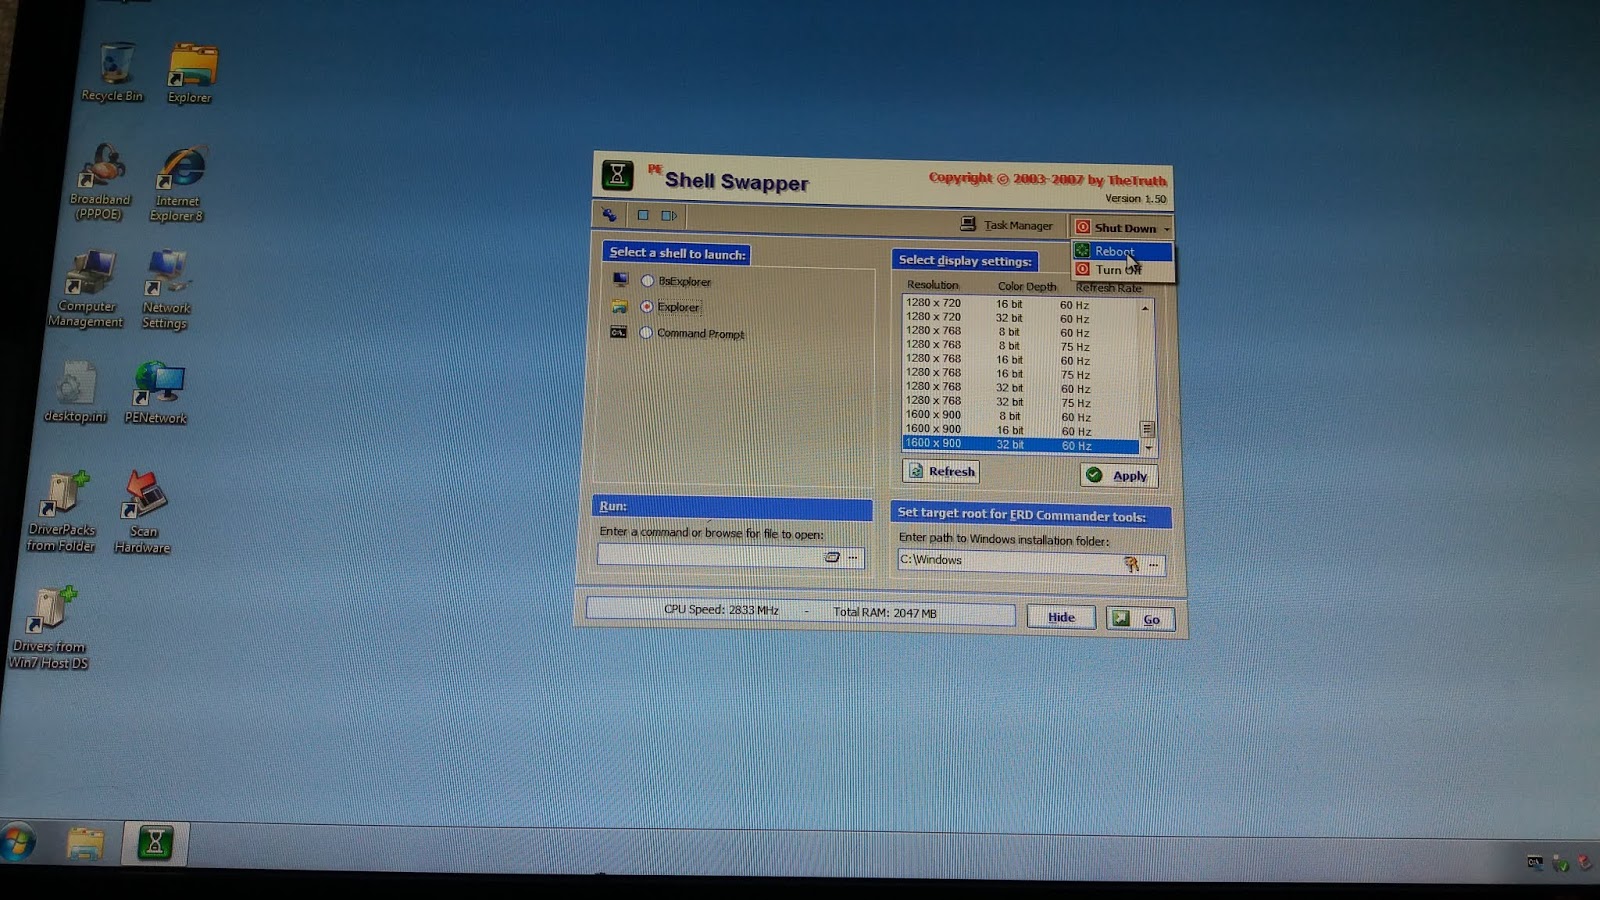Image resolution: width=1600 pixels, height=900 pixels.
Task: Launch Broadband (PPPOE) desktop shortcut
Action: pos(99,182)
